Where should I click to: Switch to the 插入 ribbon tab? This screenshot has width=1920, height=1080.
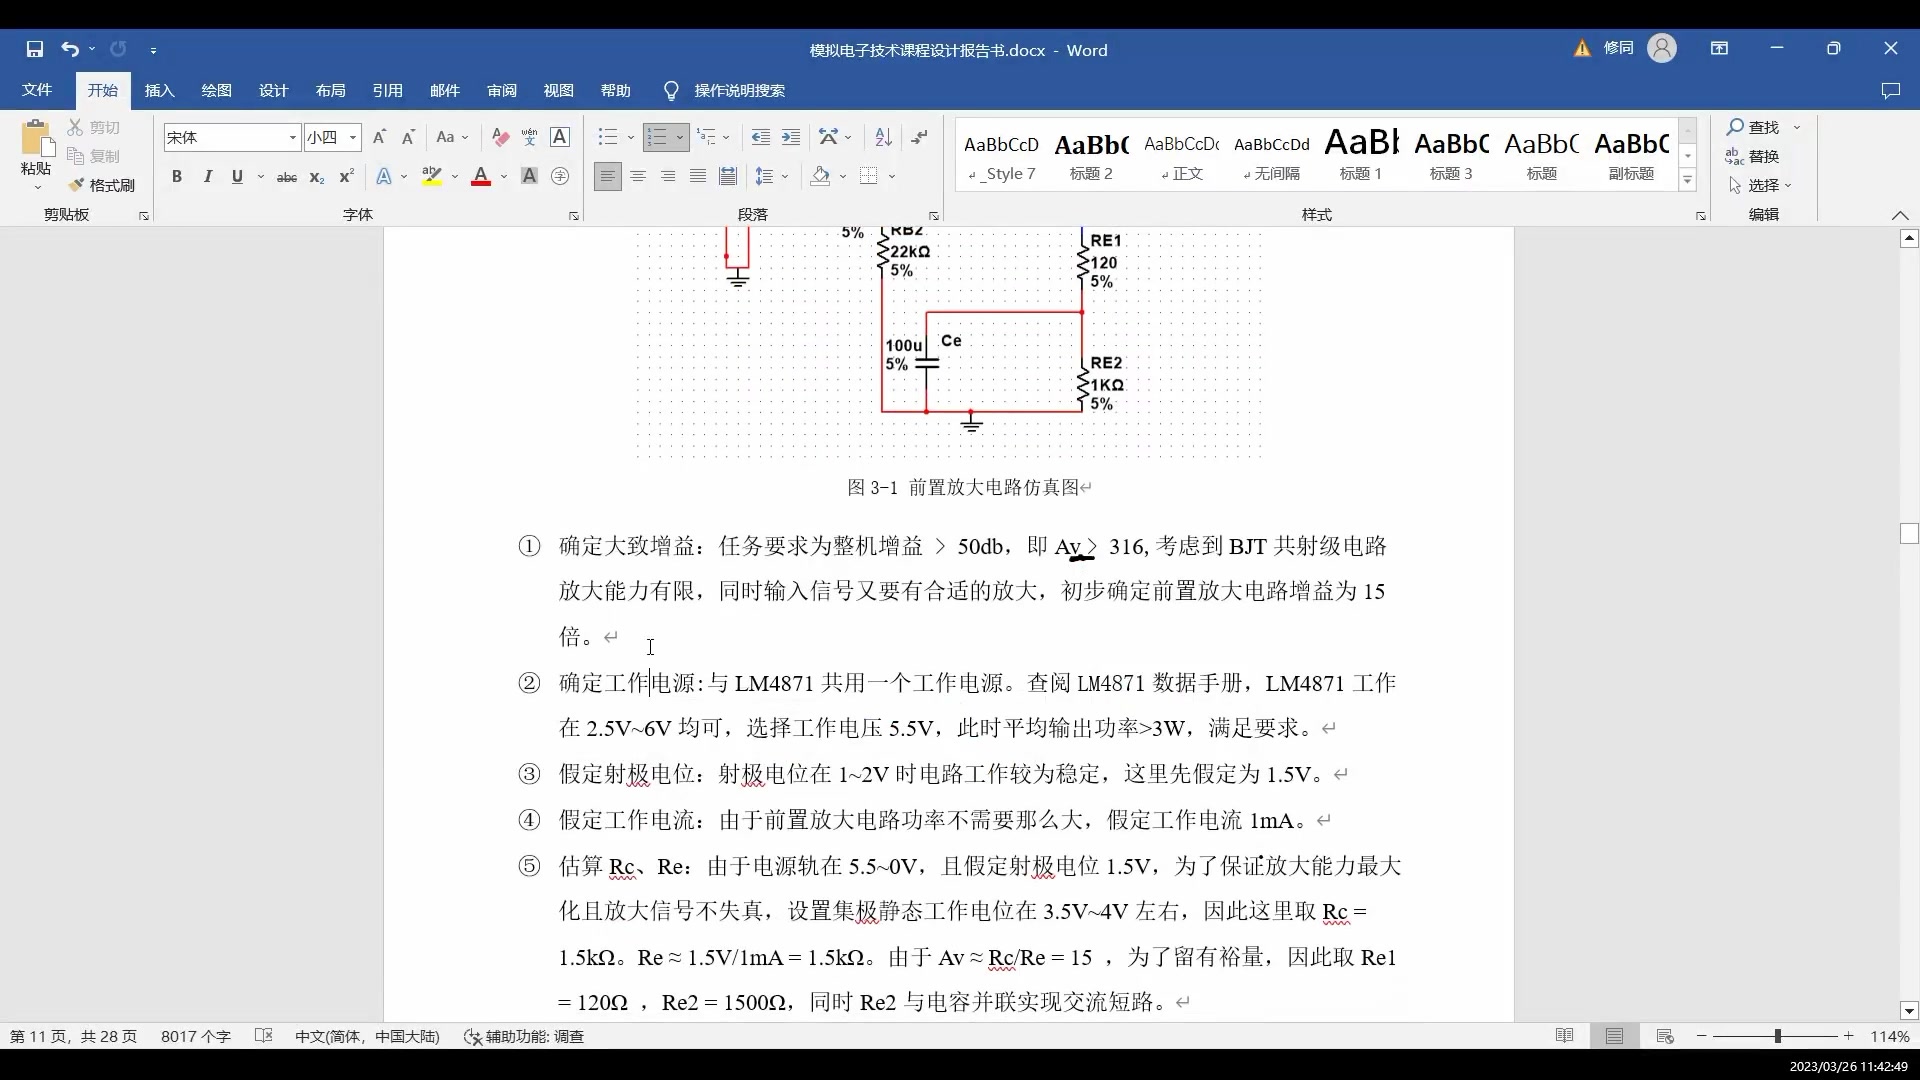pos(159,90)
